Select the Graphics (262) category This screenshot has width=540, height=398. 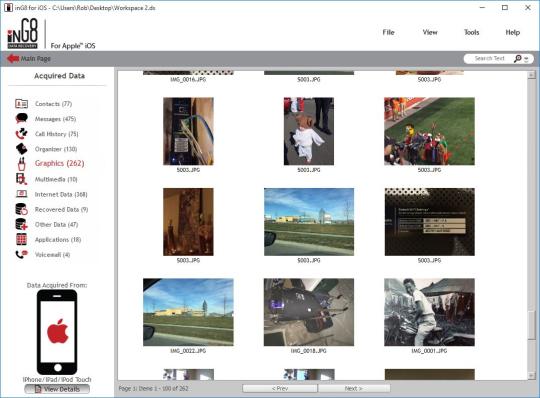pos(60,163)
